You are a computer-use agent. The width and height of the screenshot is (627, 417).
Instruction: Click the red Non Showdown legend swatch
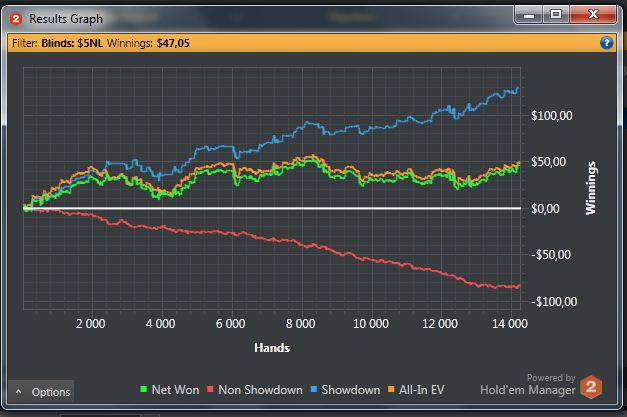(x=210, y=389)
